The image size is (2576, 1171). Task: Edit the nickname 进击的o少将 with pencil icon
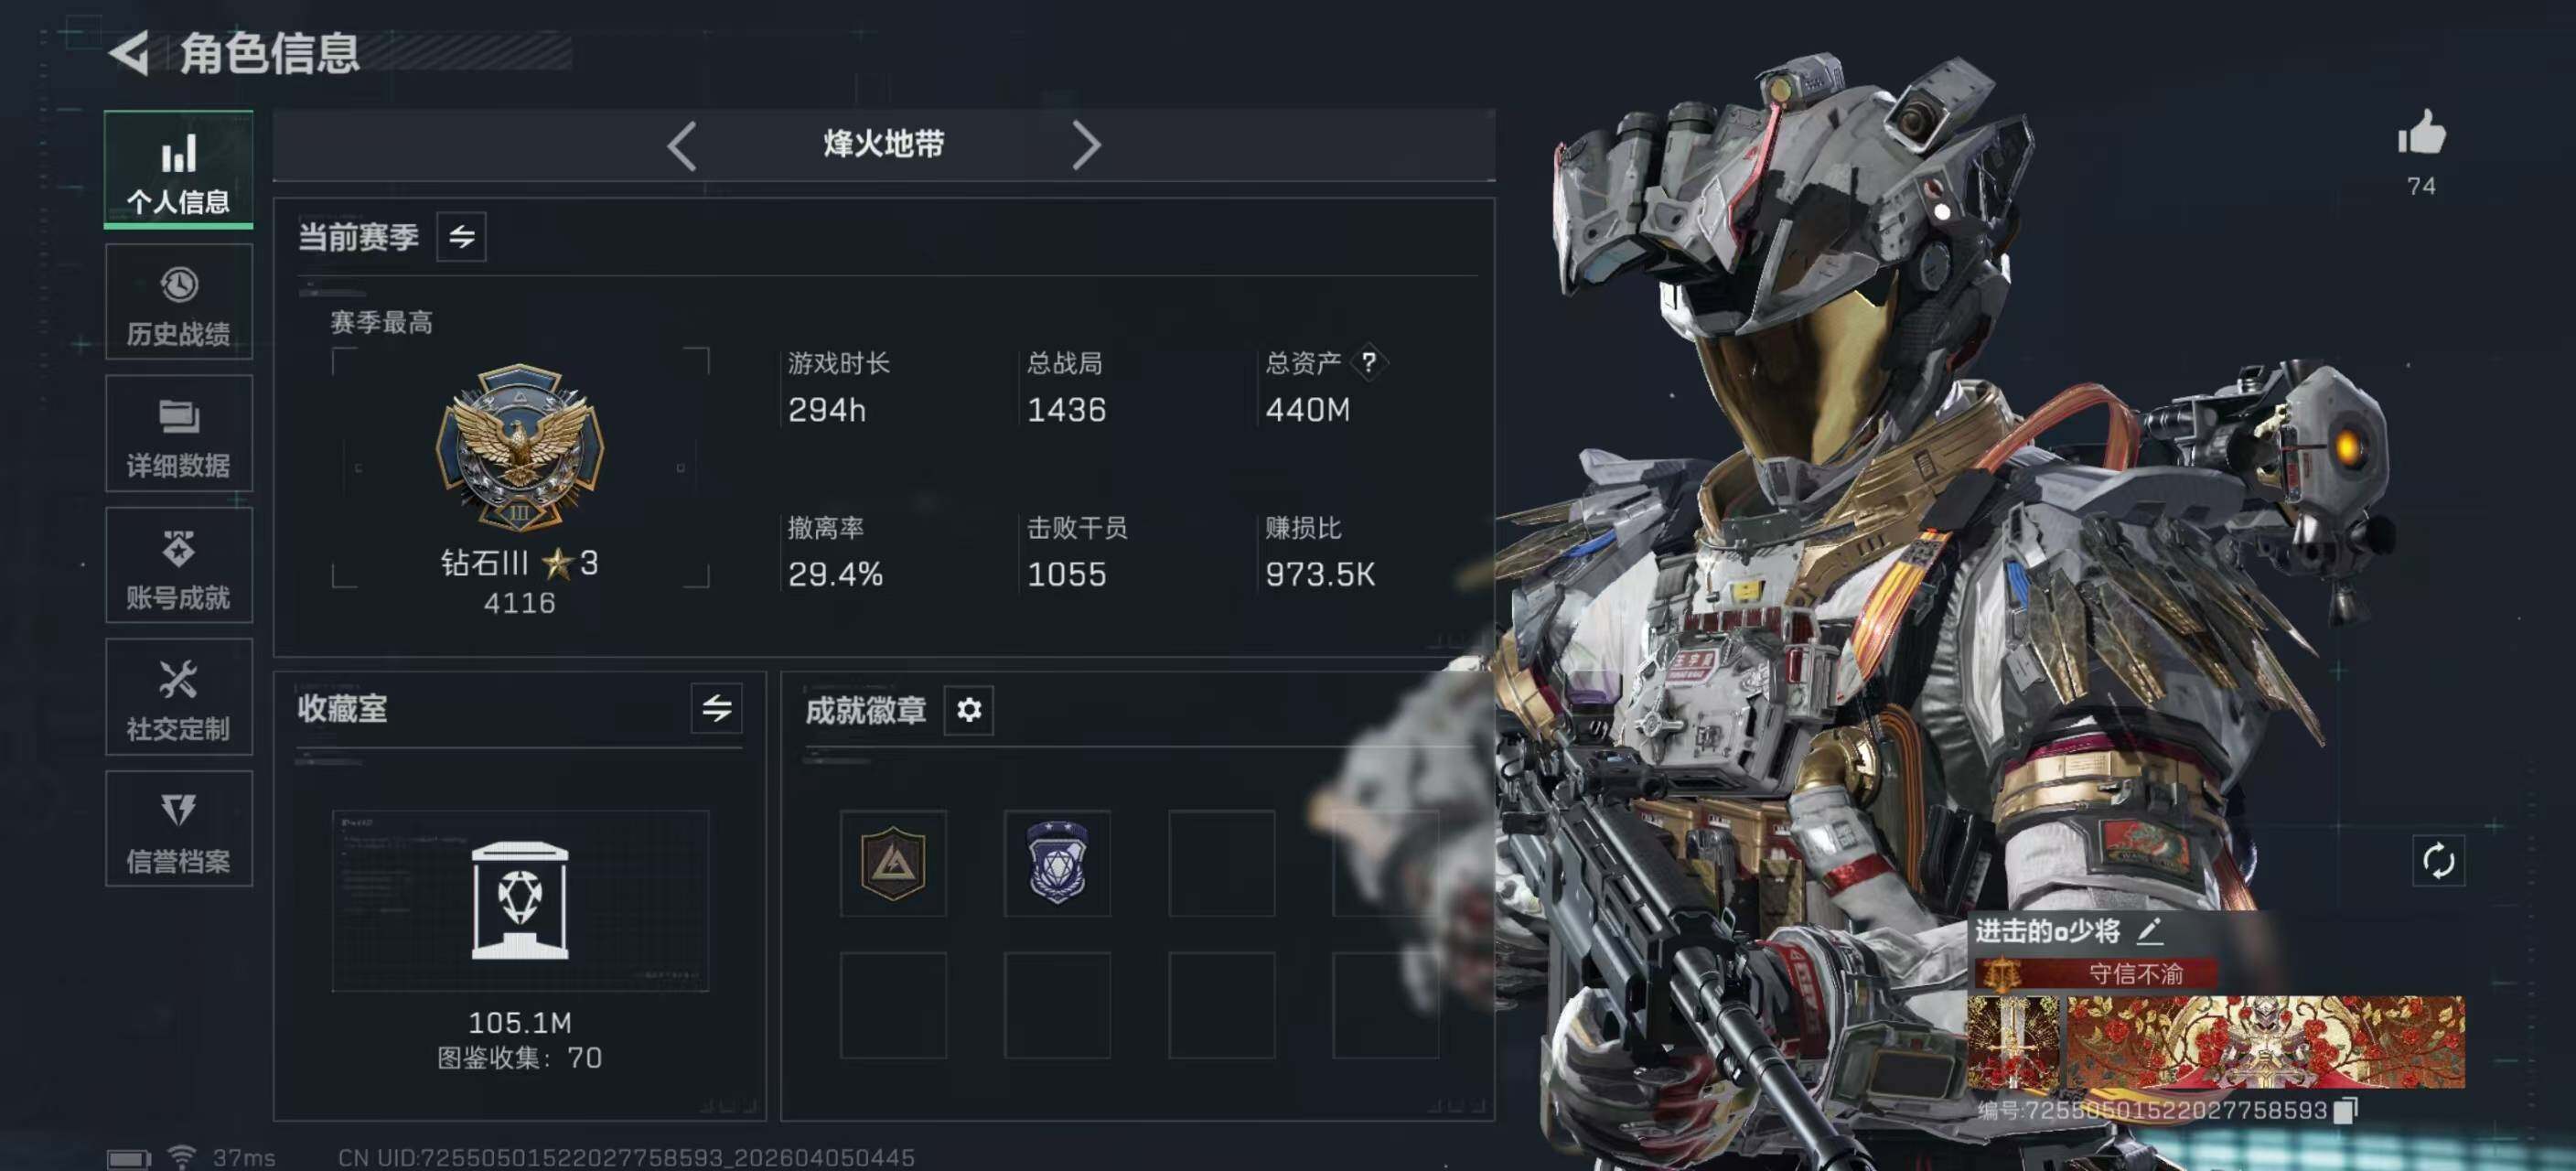point(2150,932)
